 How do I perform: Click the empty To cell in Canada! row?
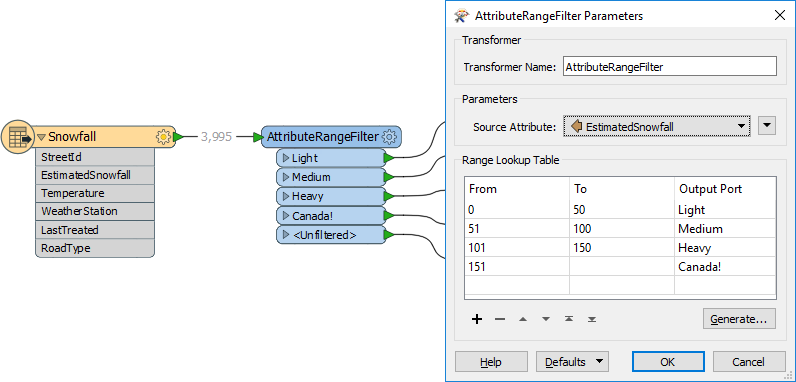622,267
